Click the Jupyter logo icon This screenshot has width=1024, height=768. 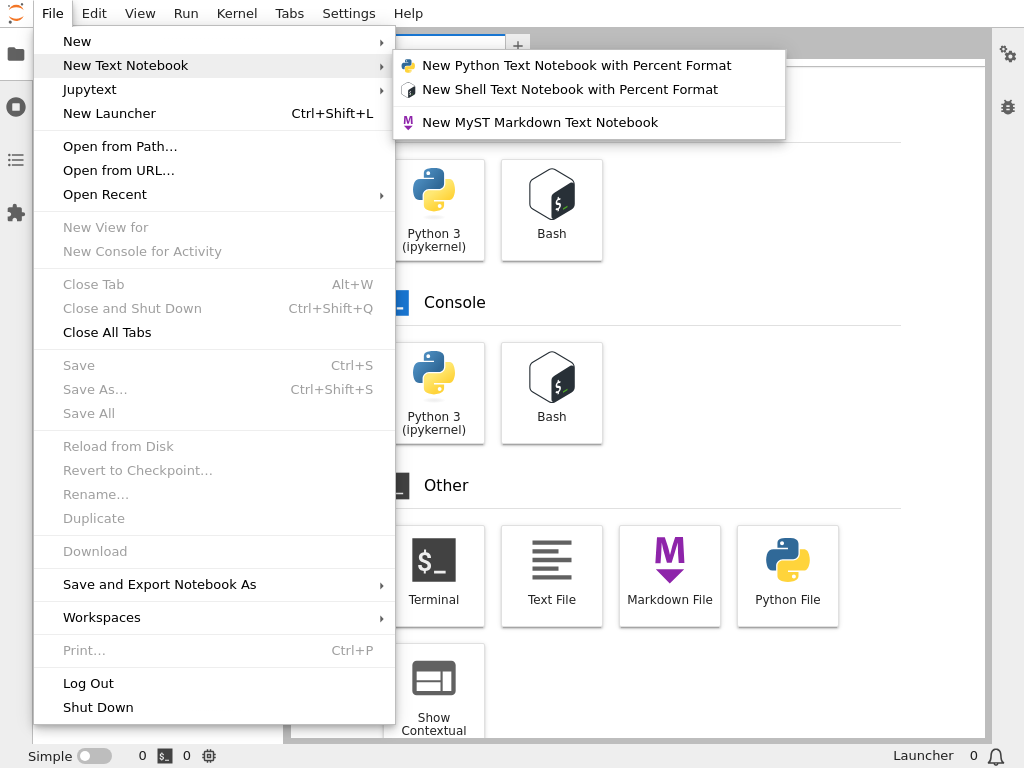[x=16, y=13]
